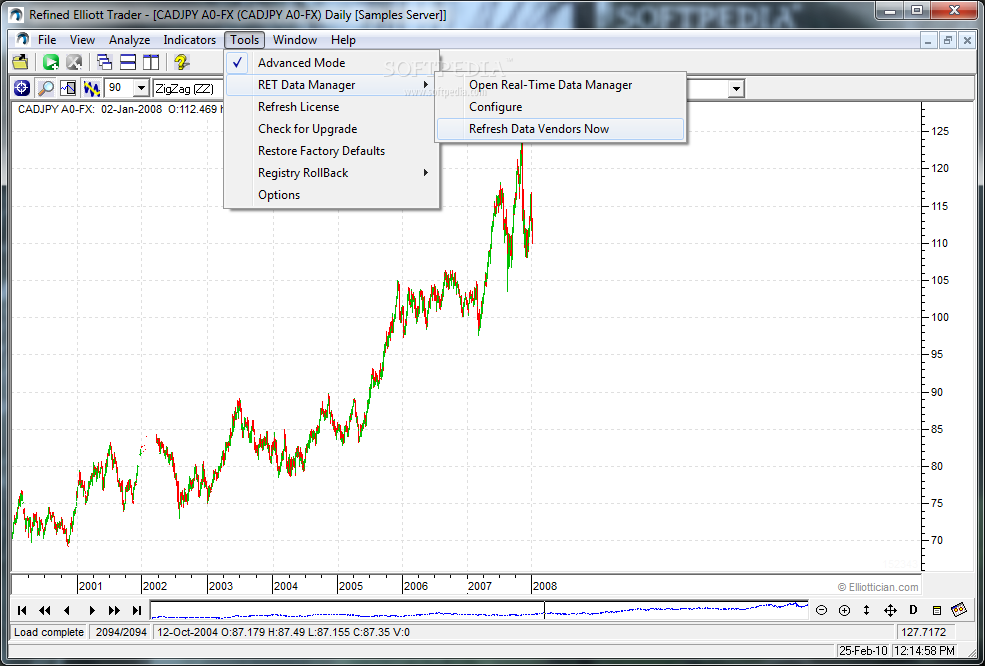Open the ZigZag (ZZ) indicator combo box
Screen dimensions: 985x666
pos(188,88)
